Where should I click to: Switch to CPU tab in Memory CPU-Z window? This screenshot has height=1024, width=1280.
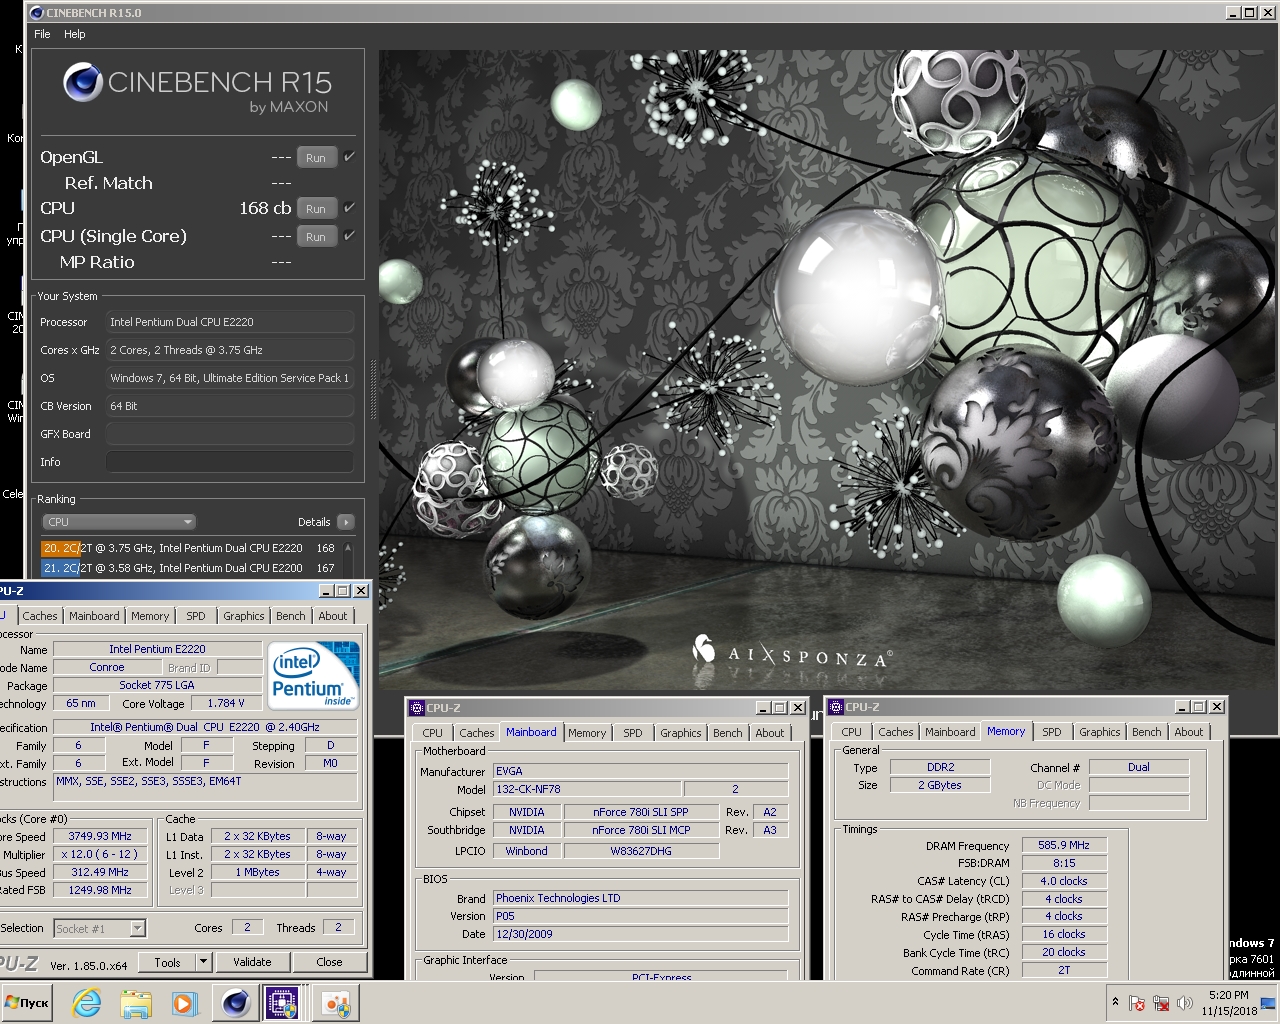click(851, 732)
